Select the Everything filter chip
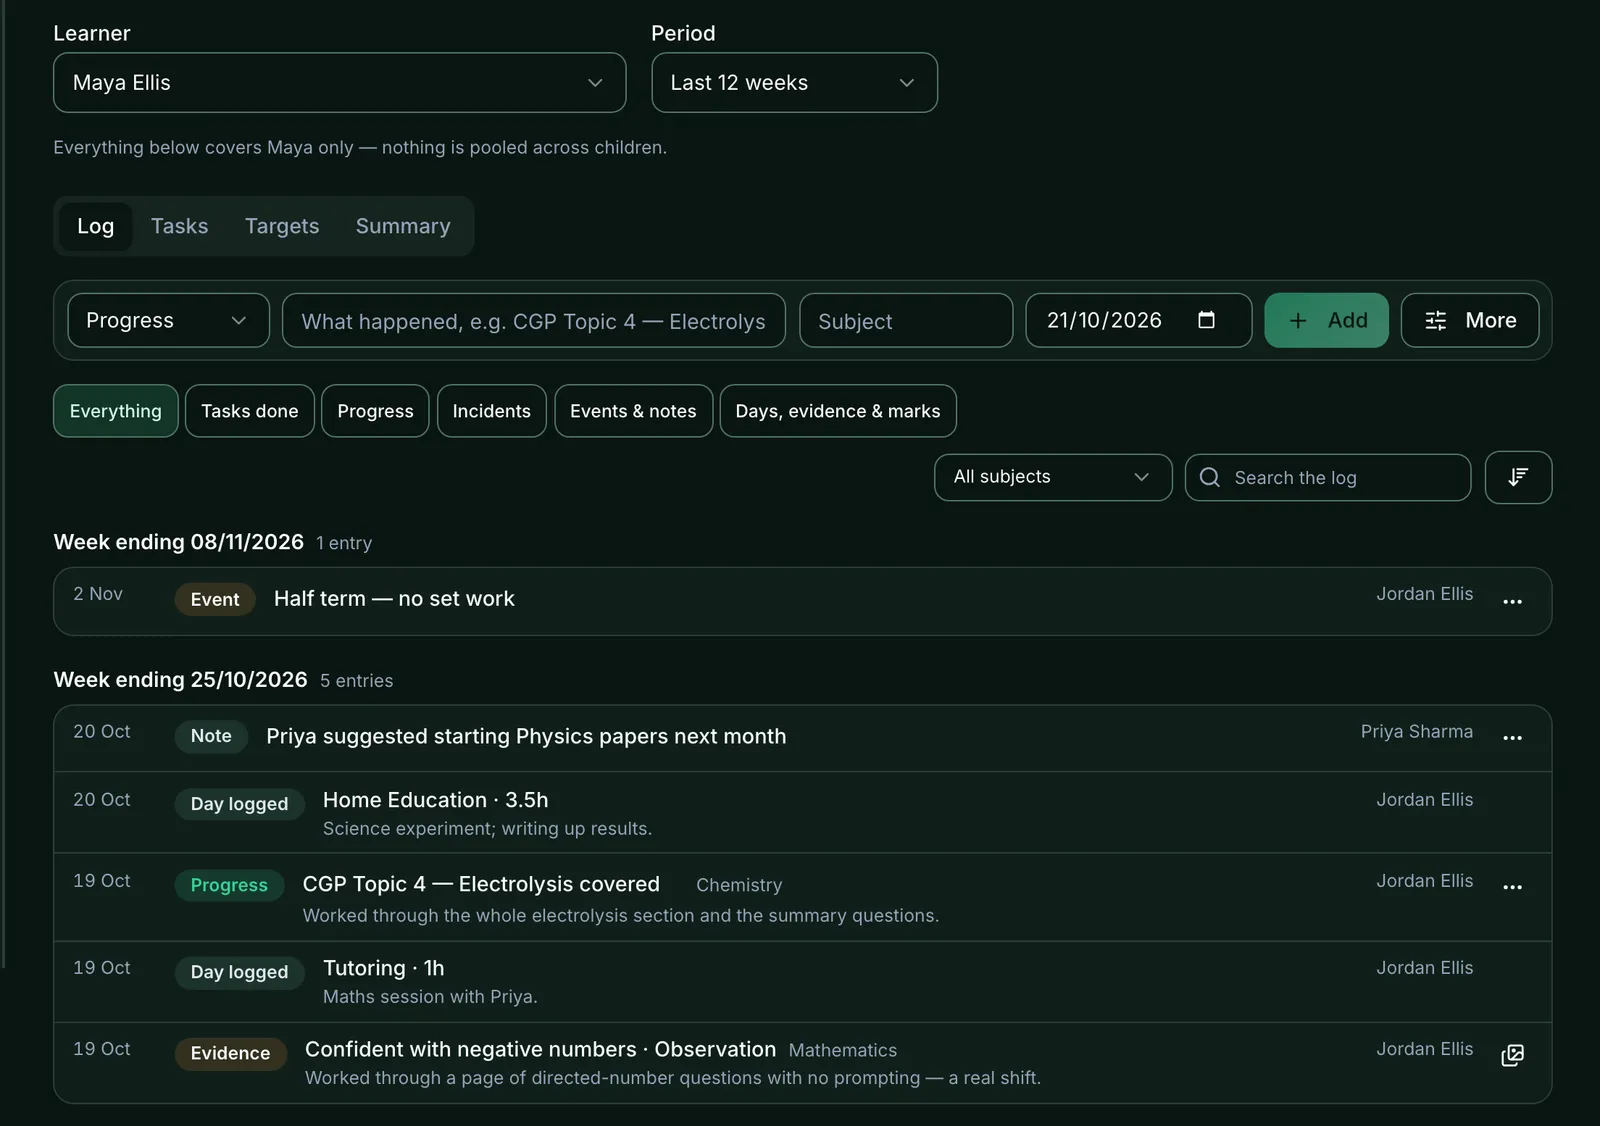The width and height of the screenshot is (1600, 1126). tap(116, 411)
